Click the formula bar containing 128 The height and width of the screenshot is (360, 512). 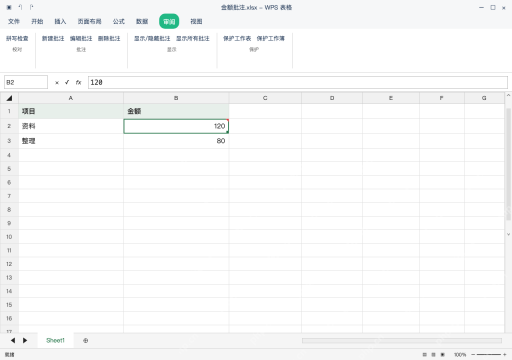(x=298, y=82)
